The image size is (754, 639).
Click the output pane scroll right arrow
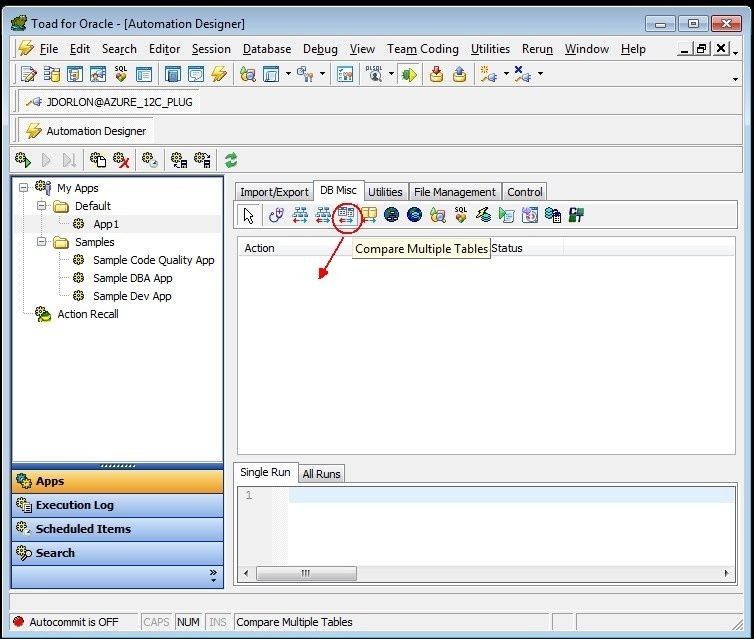point(726,573)
